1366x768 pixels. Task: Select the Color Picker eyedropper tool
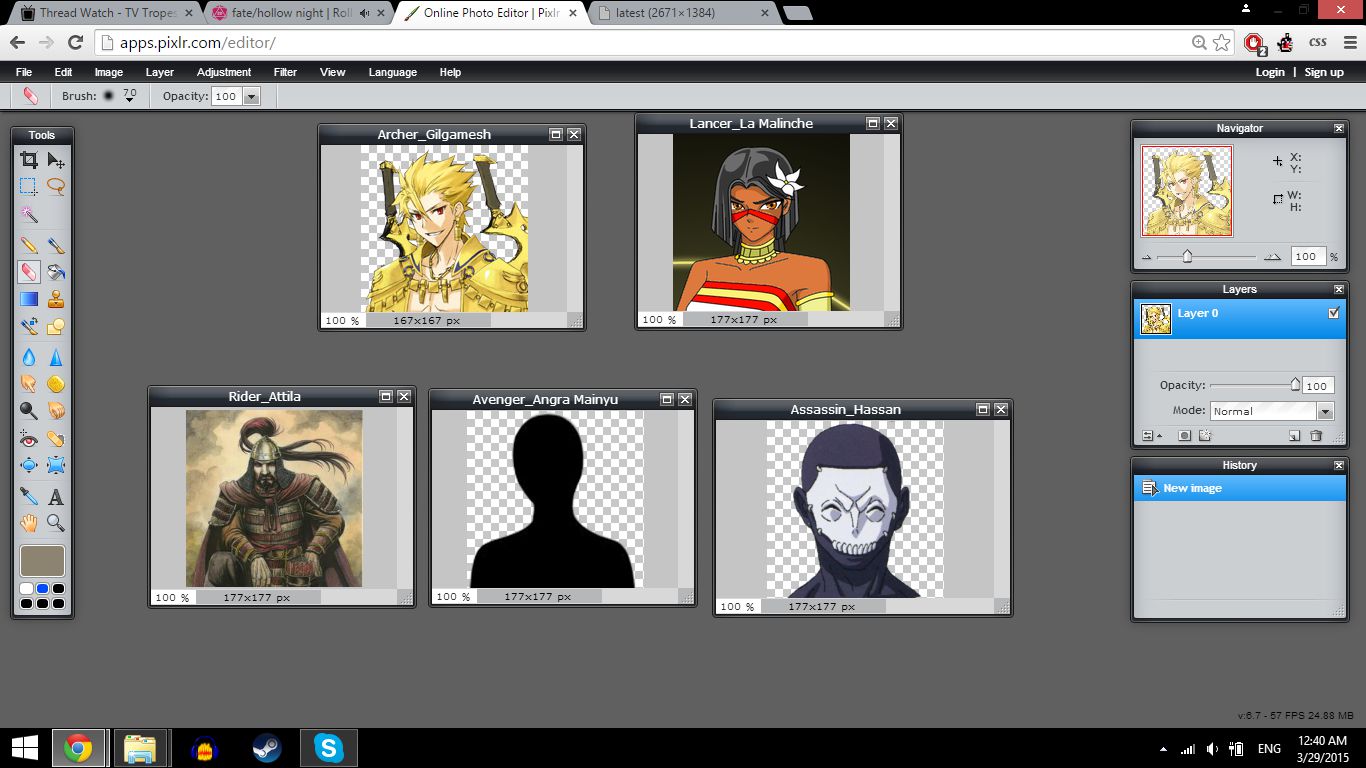tap(29, 496)
